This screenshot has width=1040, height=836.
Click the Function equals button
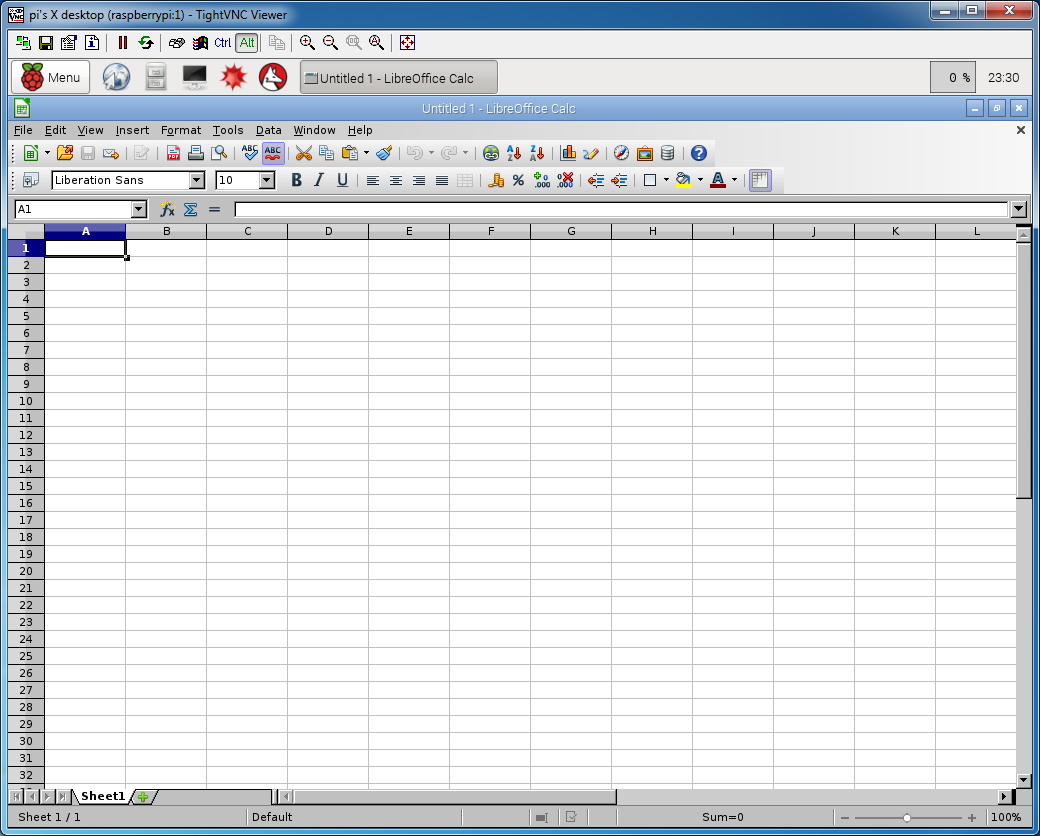click(x=214, y=210)
